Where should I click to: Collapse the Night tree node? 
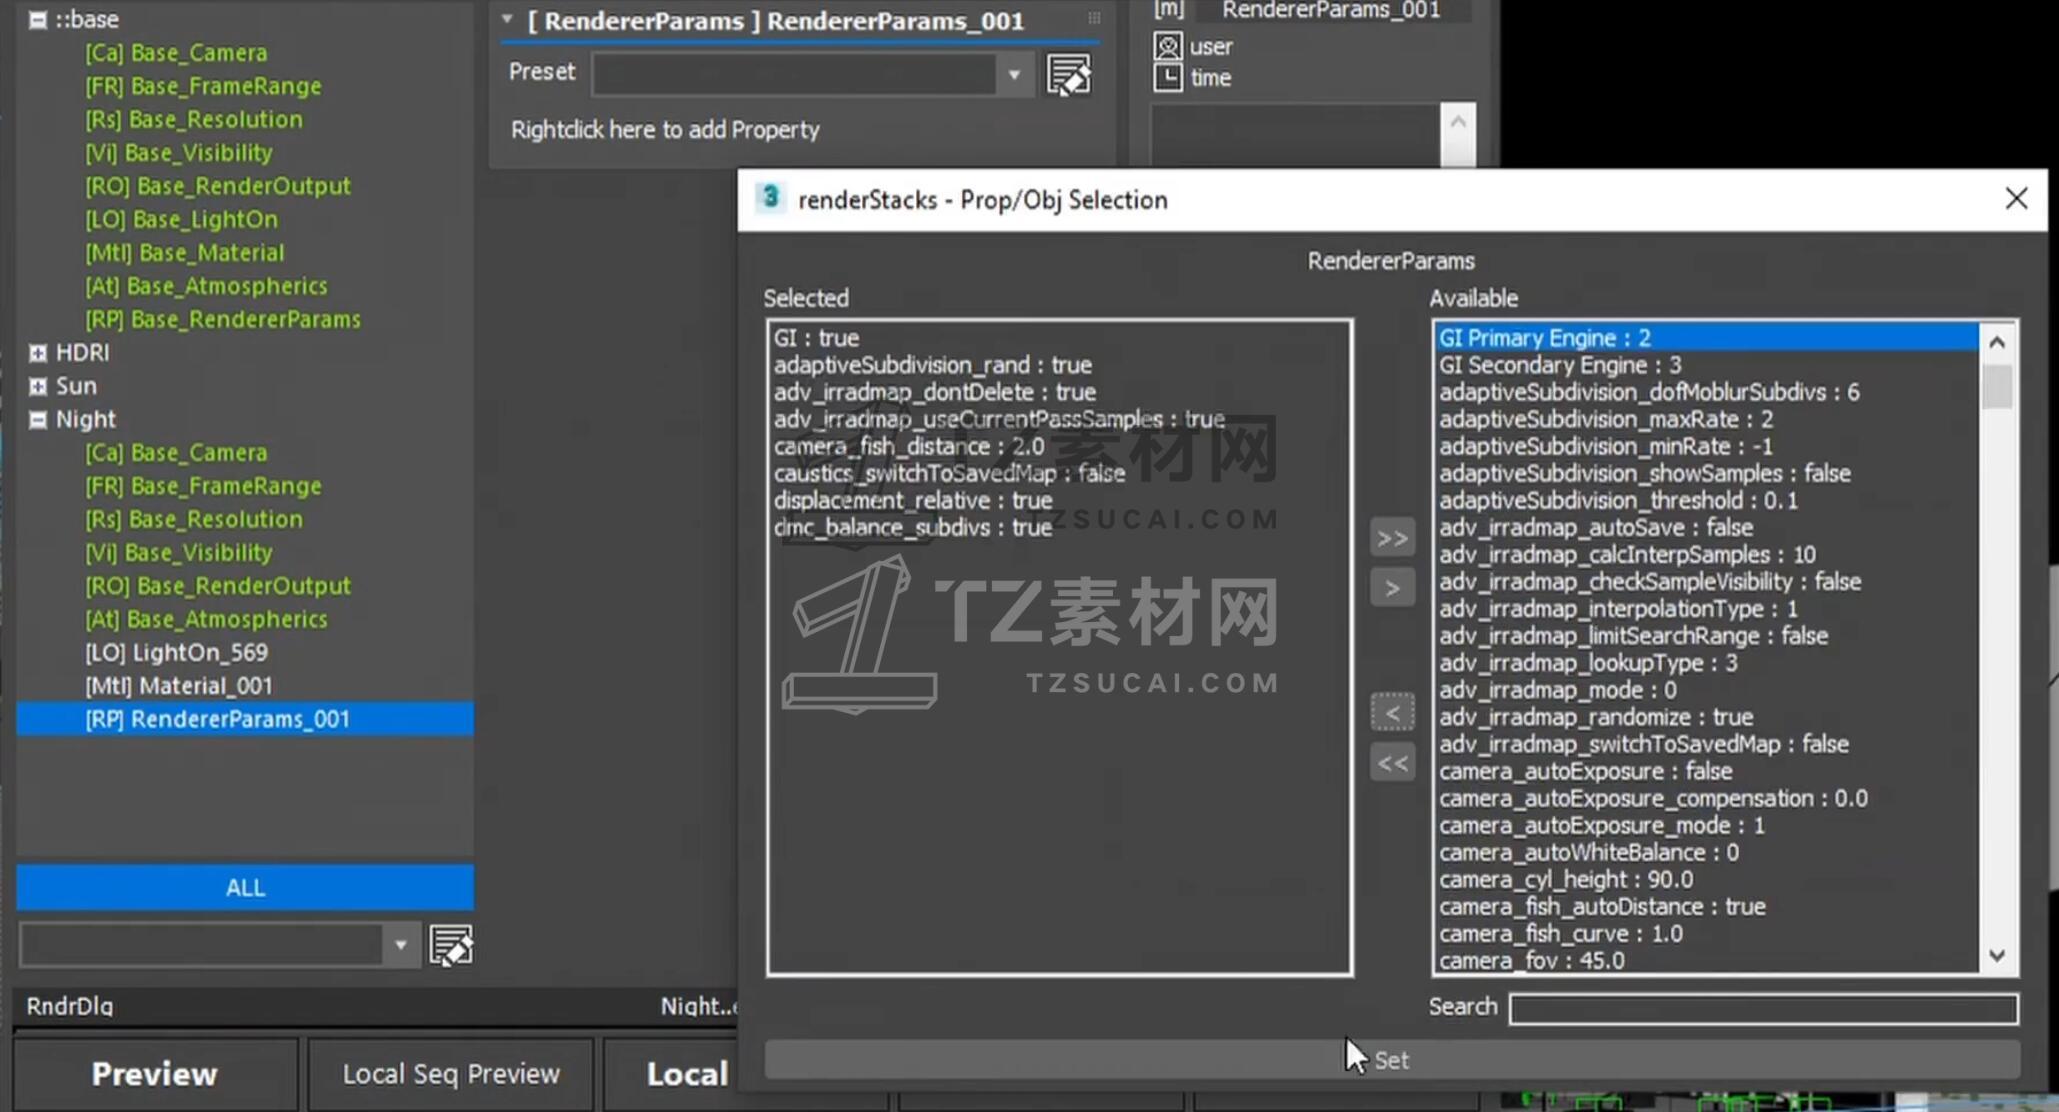(x=38, y=419)
